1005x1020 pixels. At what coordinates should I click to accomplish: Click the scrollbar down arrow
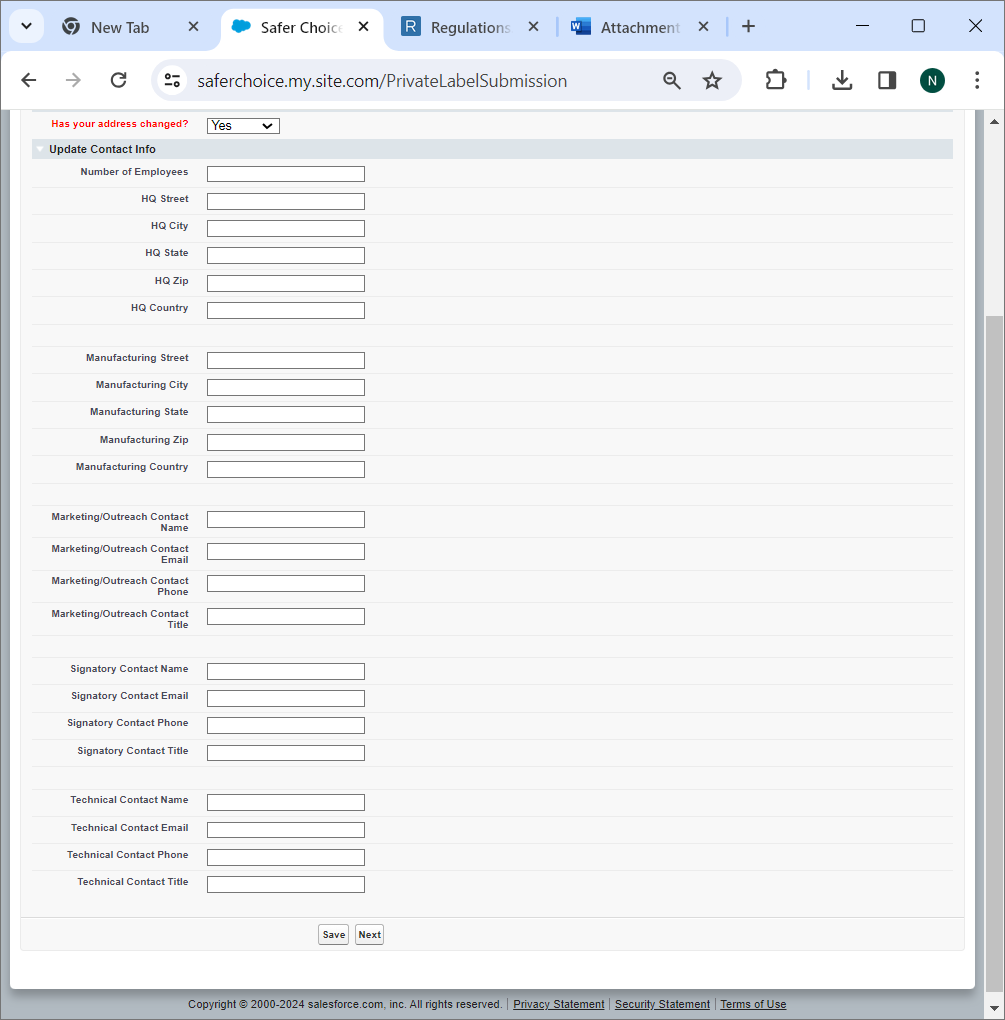994,1008
